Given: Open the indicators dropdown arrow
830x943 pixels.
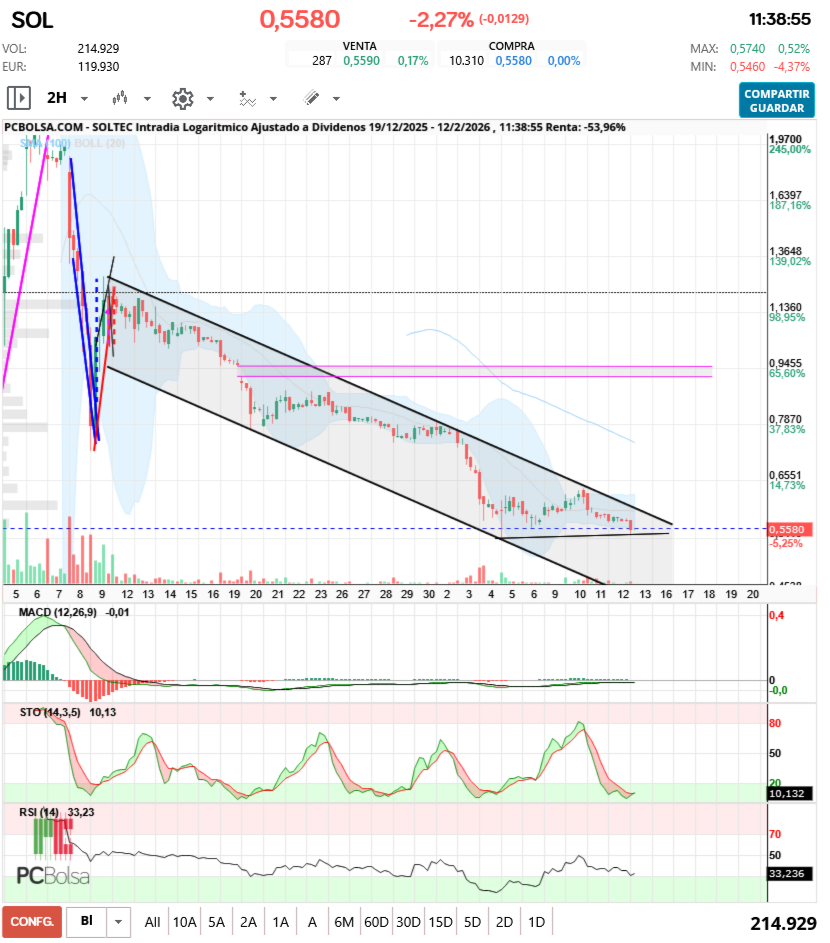Looking at the screenshot, I should (x=273, y=99).
